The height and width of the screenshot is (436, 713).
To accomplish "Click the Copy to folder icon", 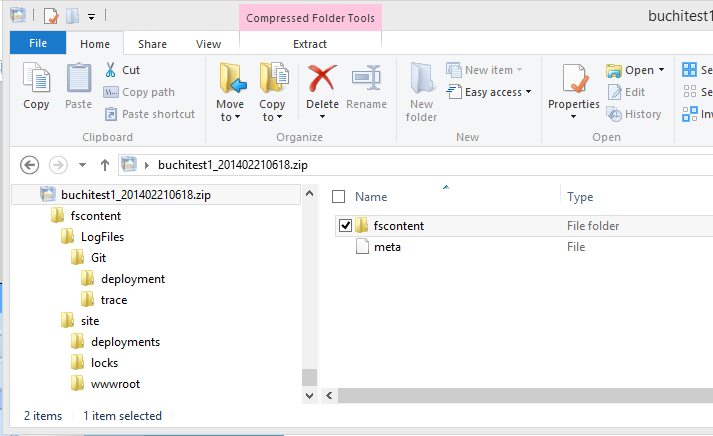I will pos(274,78).
